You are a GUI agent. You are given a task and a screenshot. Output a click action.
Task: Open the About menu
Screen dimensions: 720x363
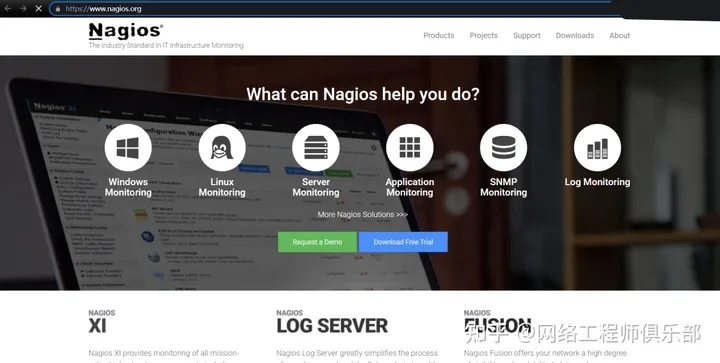click(x=619, y=35)
